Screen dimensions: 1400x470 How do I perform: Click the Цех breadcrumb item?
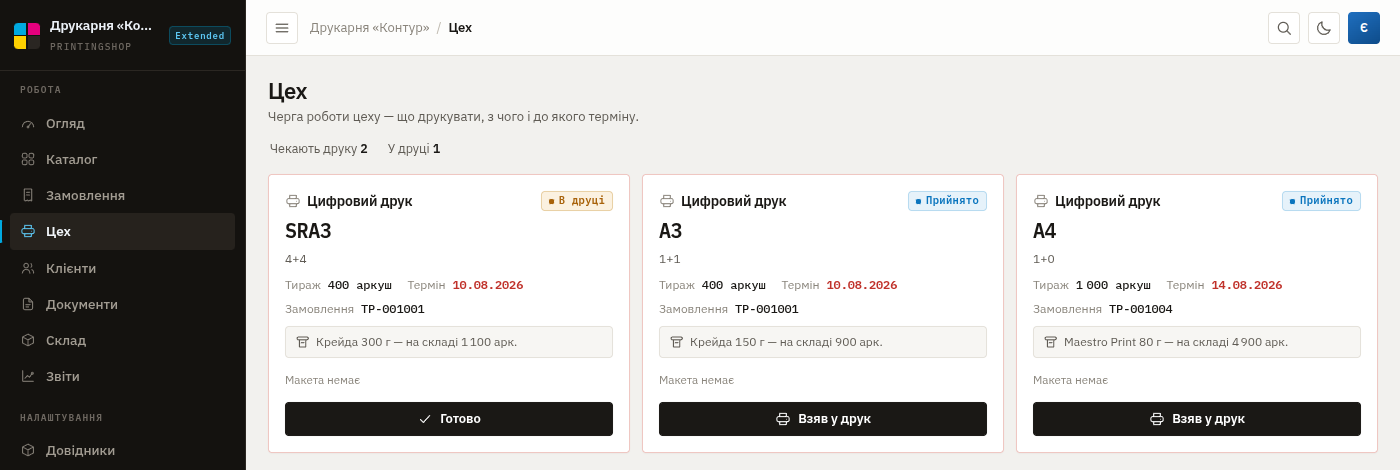tap(460, 28)
